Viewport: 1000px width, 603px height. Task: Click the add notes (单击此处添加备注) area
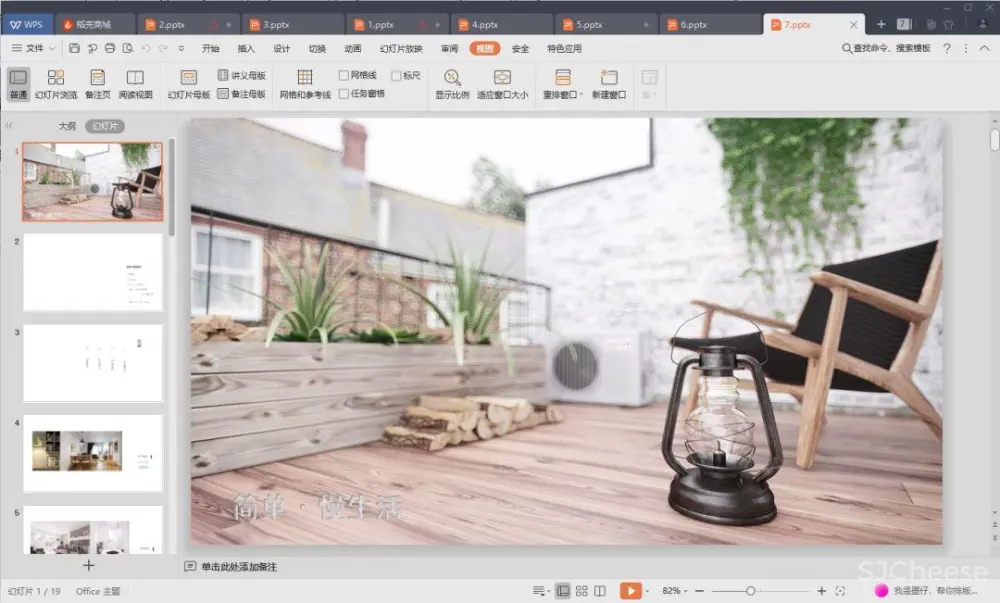(x=238, y=567)
